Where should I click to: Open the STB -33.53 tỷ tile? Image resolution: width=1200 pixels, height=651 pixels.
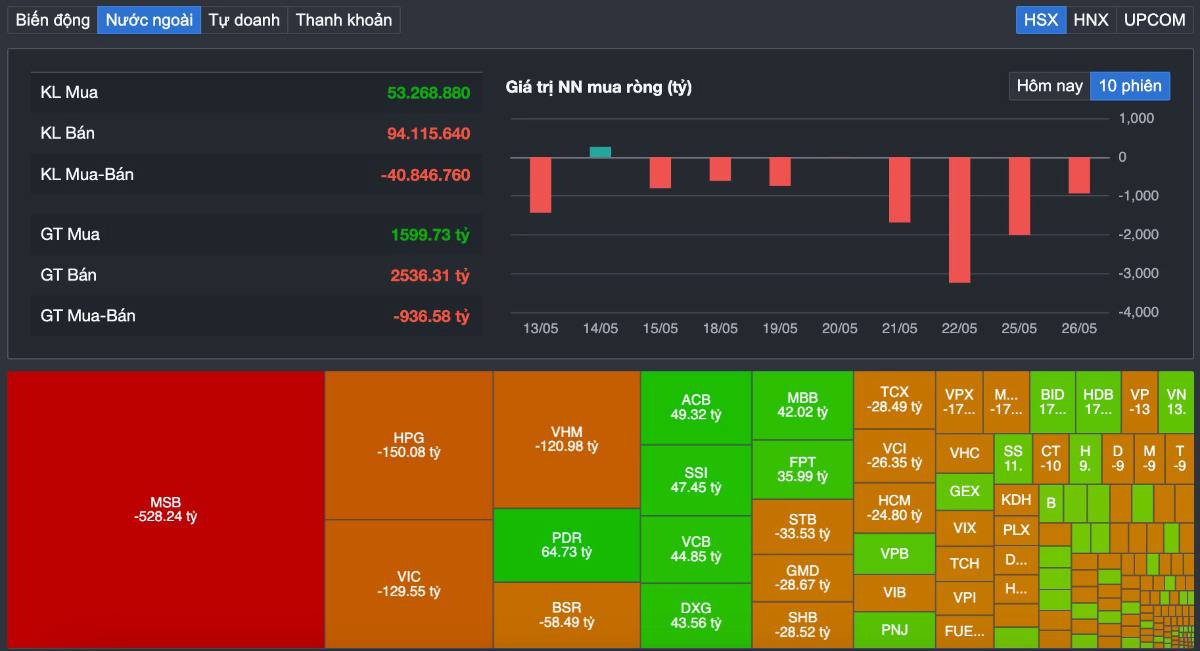tap(802, 526)
